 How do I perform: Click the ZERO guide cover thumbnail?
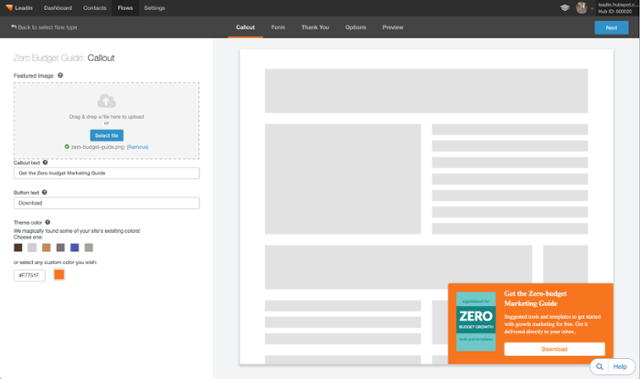(476, 321)
